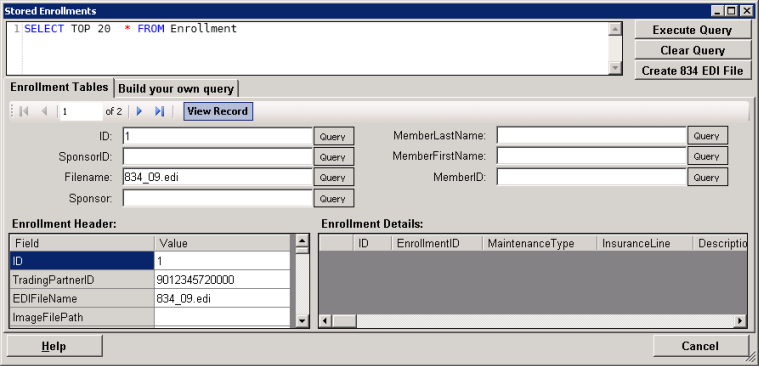Focus the Filename input field
This screenshot has width=759, height=366.
[x=217, y=177]
